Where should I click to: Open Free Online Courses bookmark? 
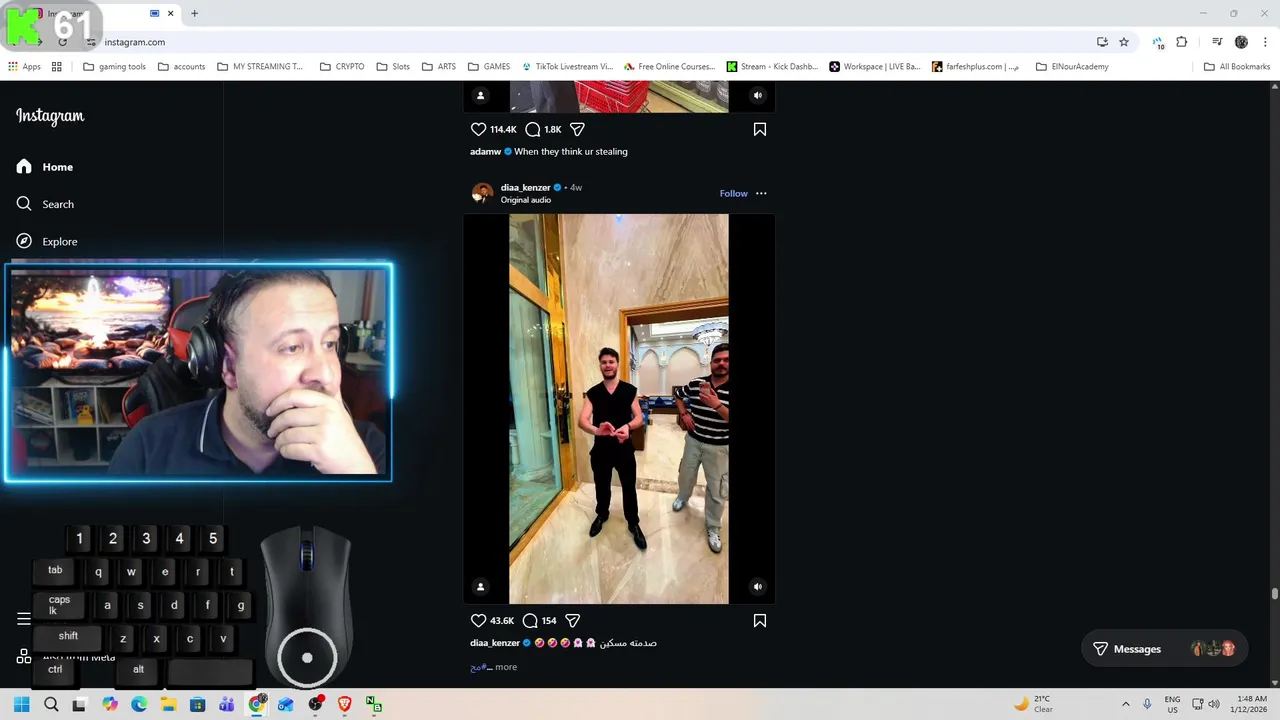(x=669, y=67)
